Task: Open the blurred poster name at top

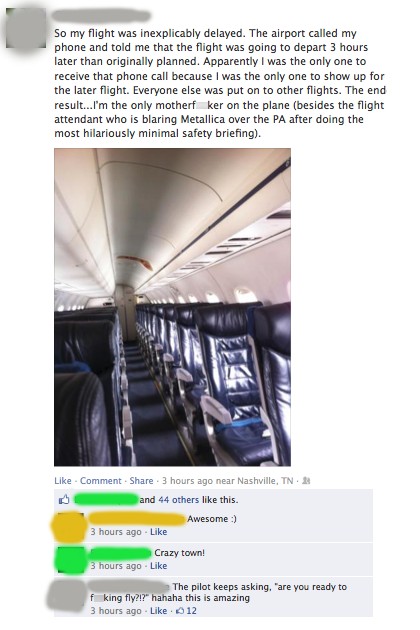Action: tap(101, 16)
